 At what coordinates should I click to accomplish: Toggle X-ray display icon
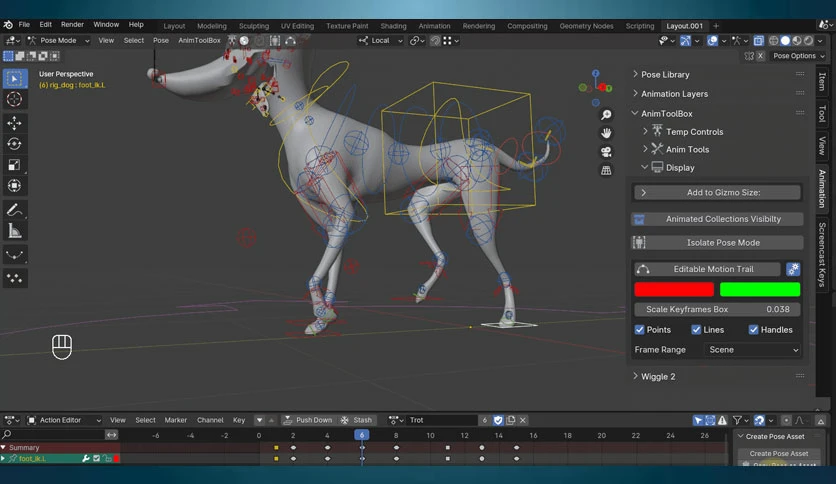click(x=758, y=41)
